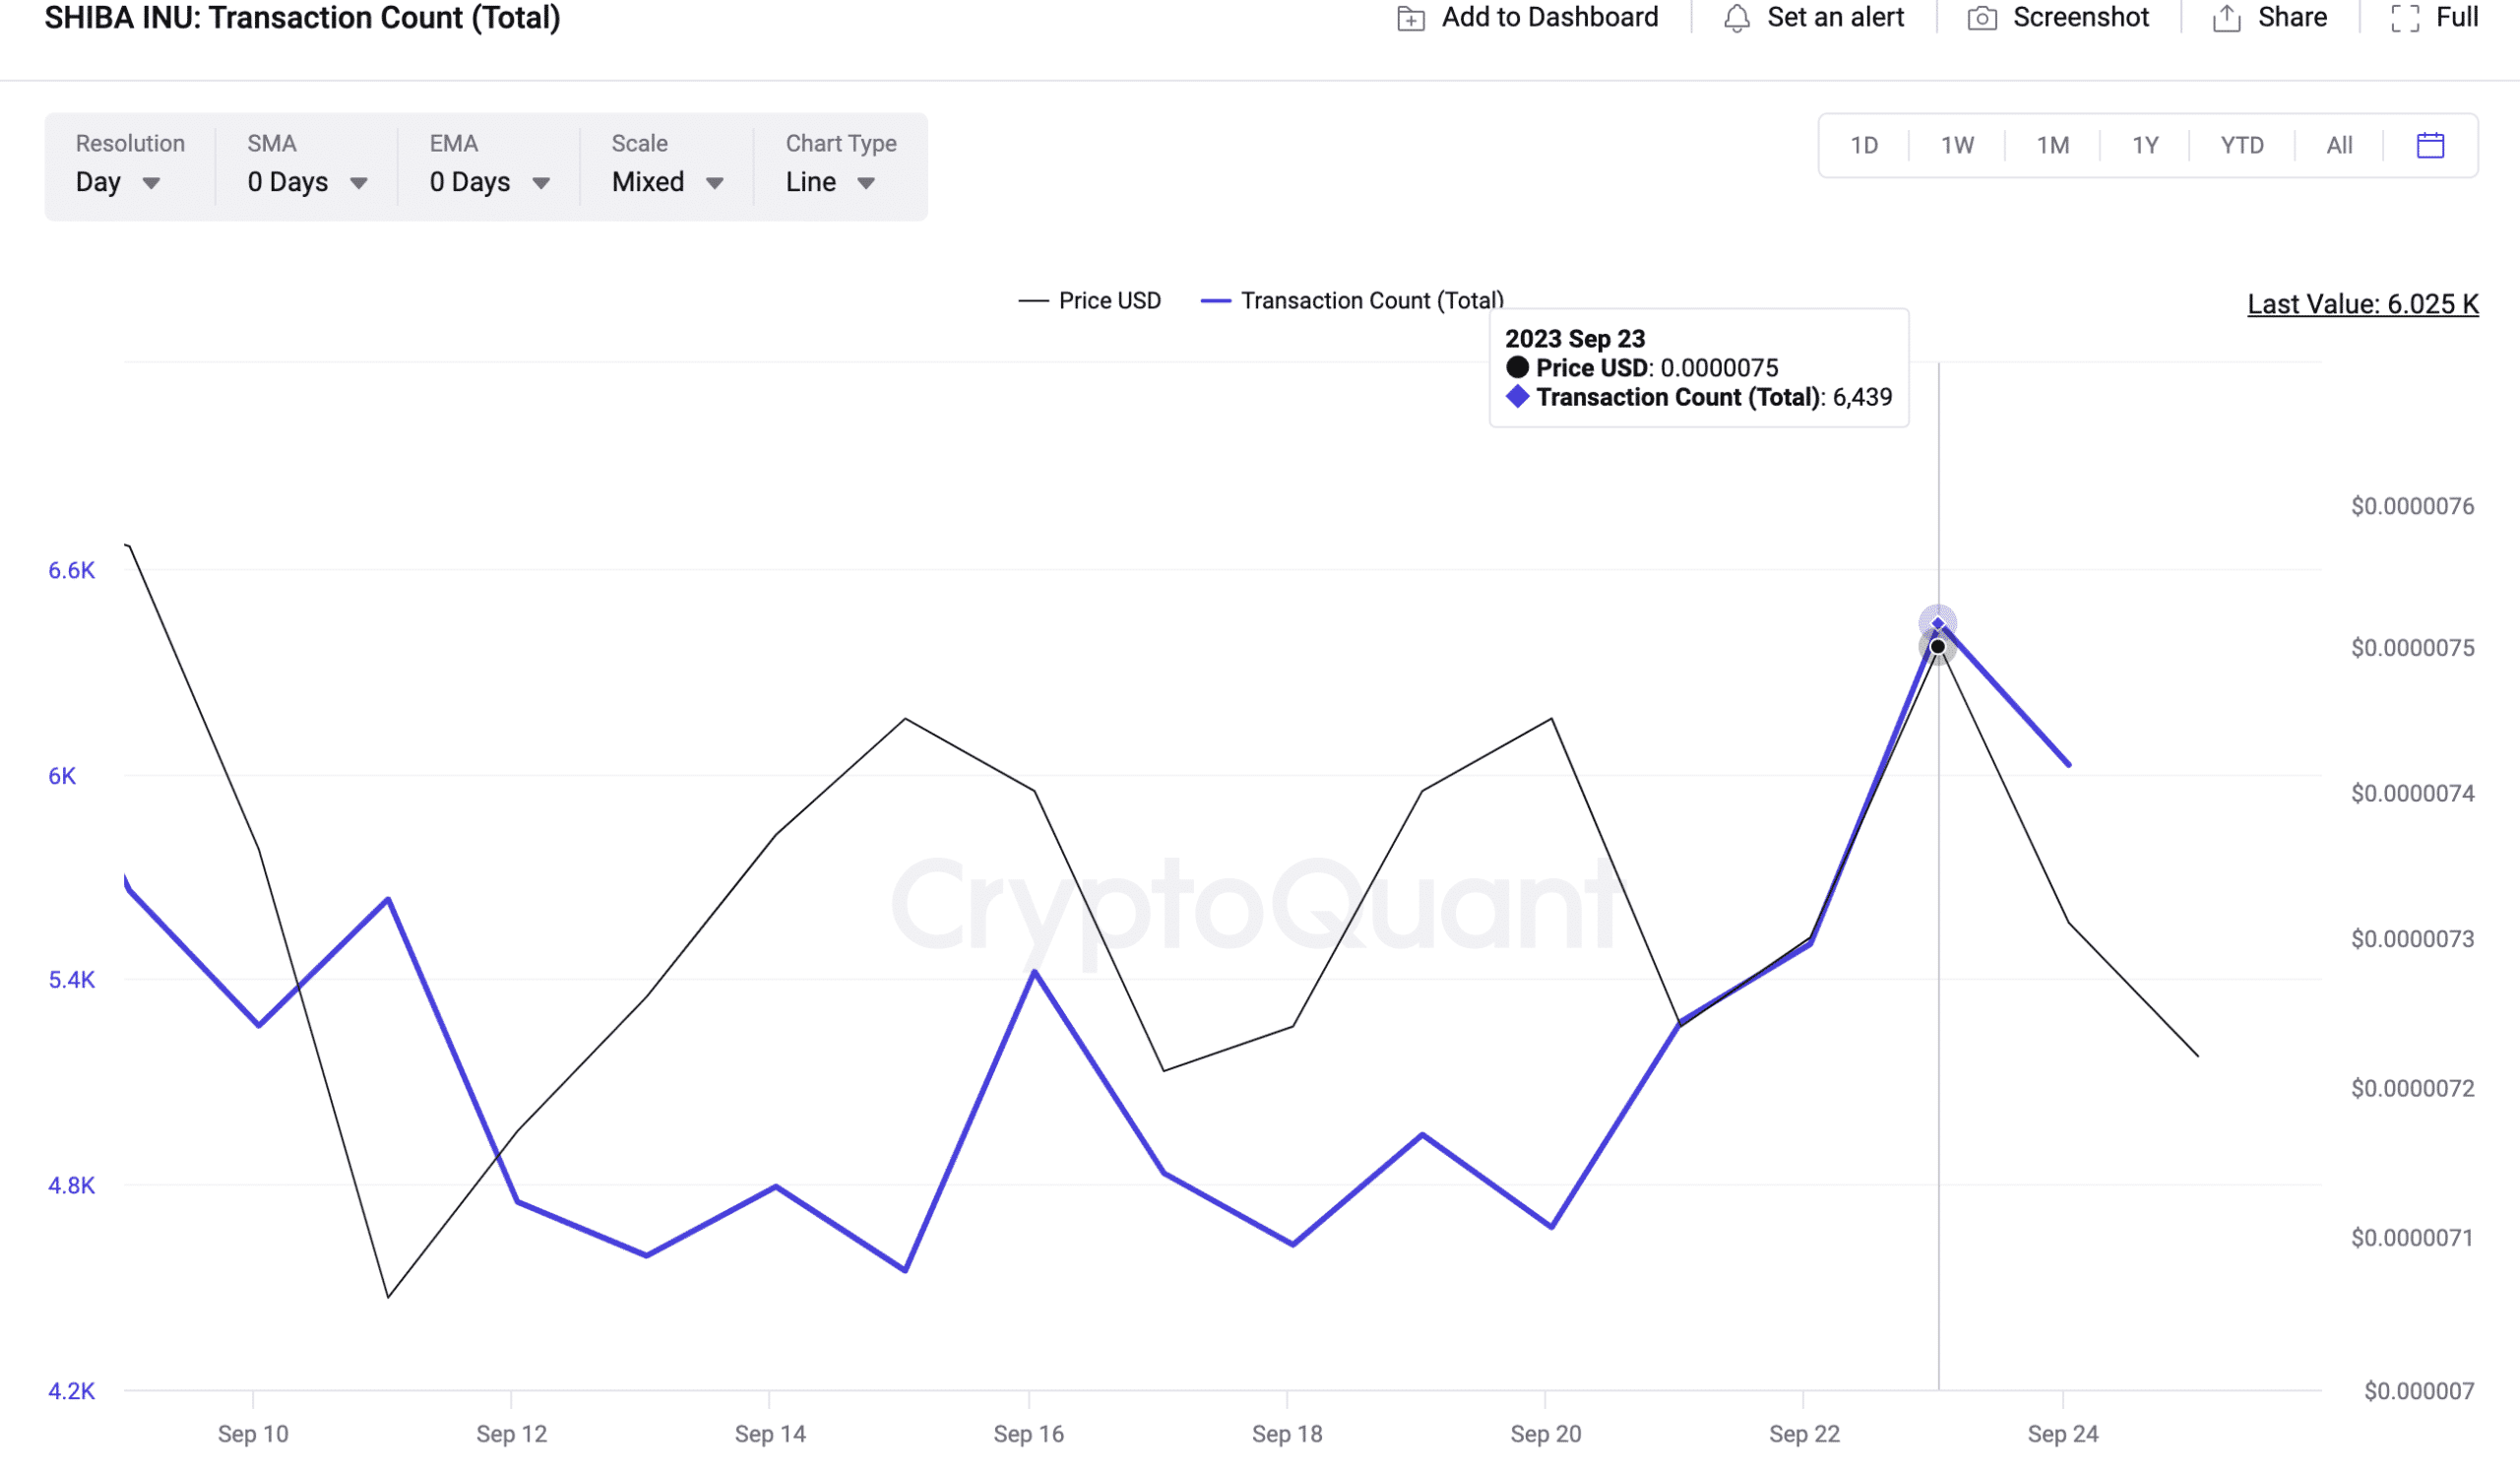This screenshot has height=1475, width=2520.
Task: Switch to the 1M range tab
Action: coord(2053,146)
